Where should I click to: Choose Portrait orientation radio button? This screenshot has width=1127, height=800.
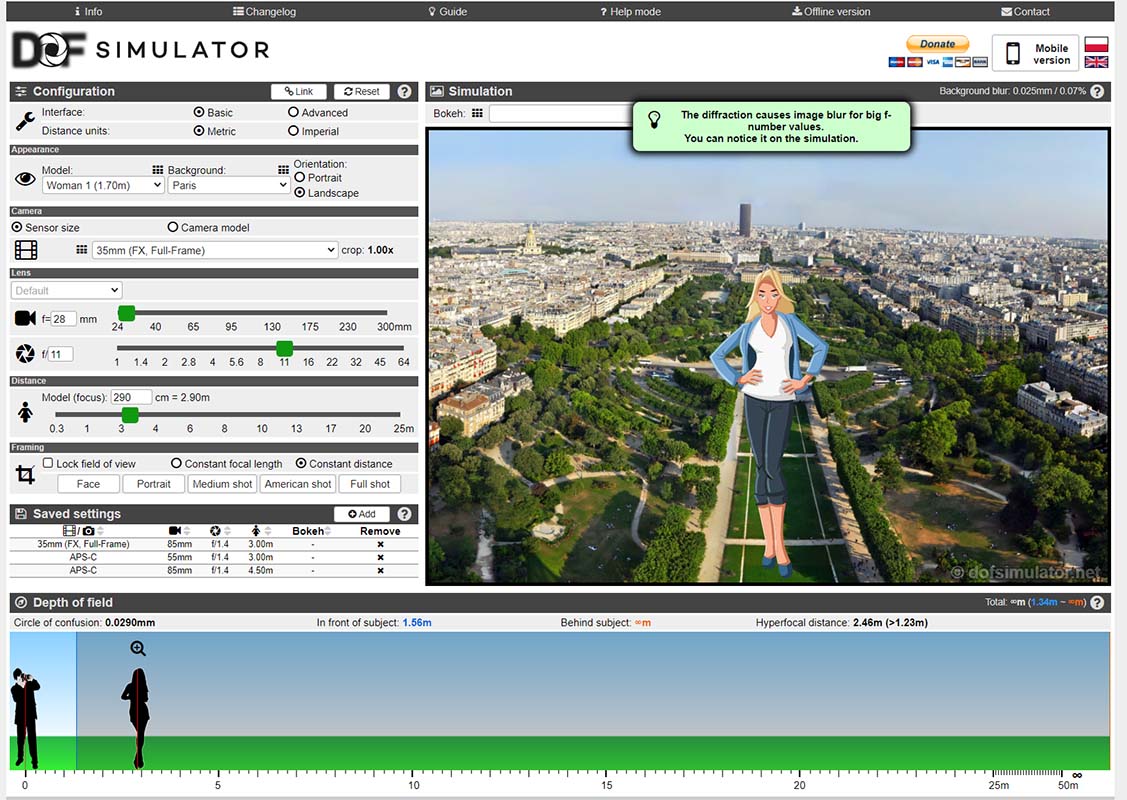(300, 178)
